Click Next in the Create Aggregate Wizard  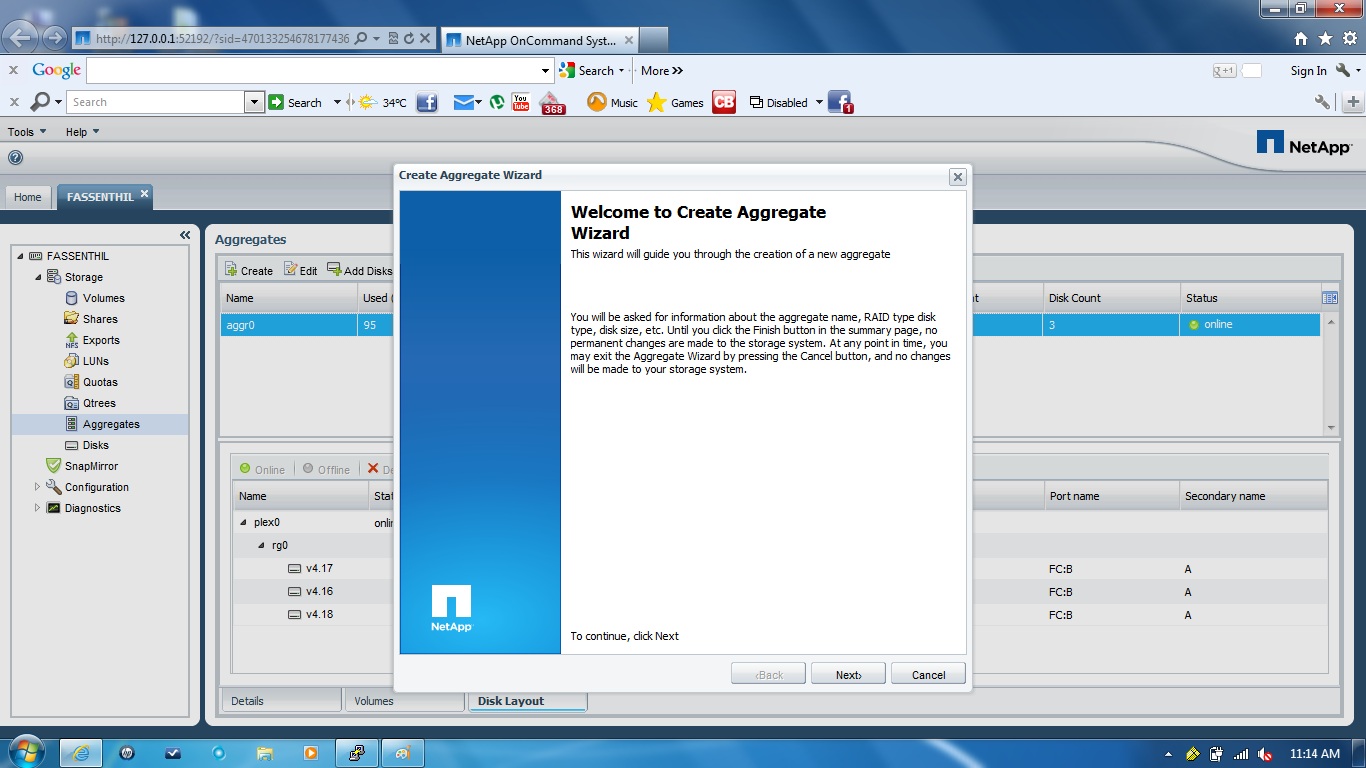(x=847, y=673)
